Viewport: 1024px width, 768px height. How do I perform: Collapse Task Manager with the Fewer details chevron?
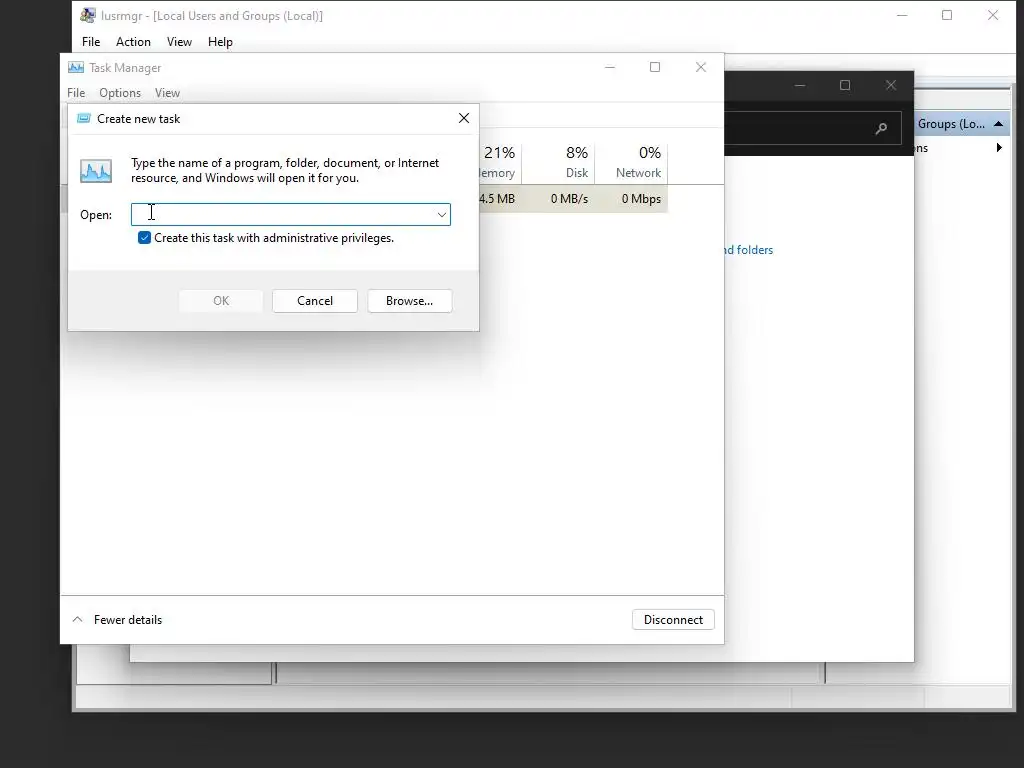pos(77,619)
